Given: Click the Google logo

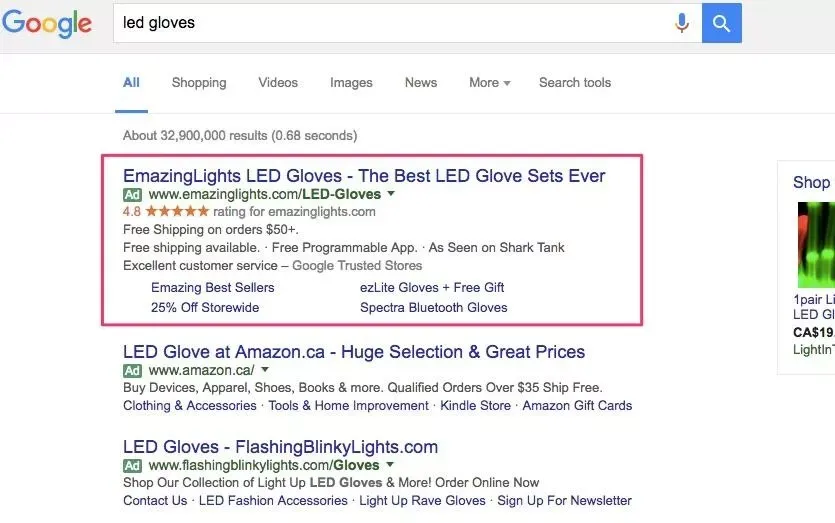Looking at the screenshot, I should pos(47,24).
